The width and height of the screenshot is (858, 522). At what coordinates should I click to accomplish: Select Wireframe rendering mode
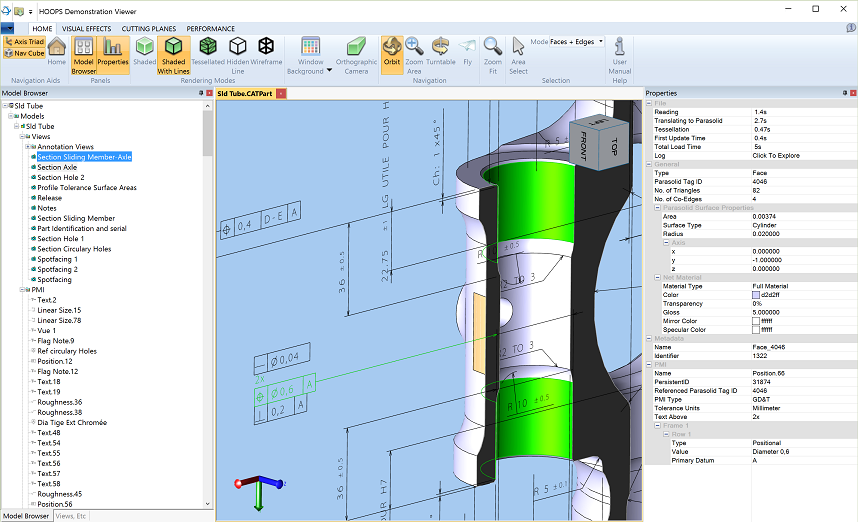[266, 50]
